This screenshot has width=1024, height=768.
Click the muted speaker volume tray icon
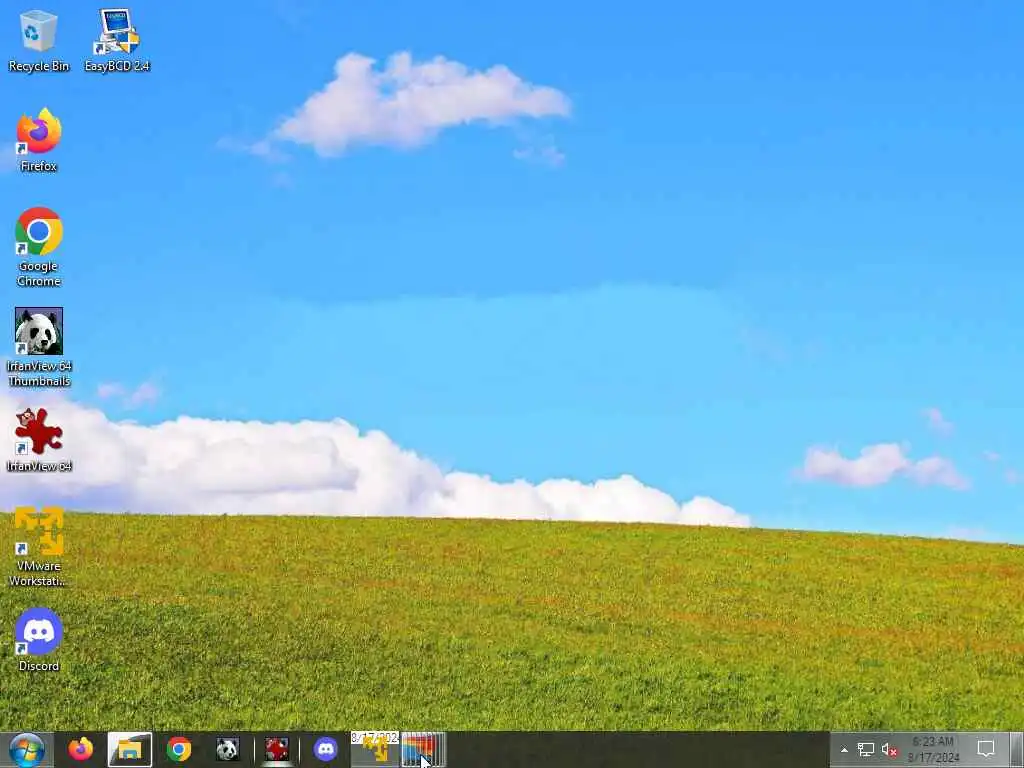pos(889,750)
